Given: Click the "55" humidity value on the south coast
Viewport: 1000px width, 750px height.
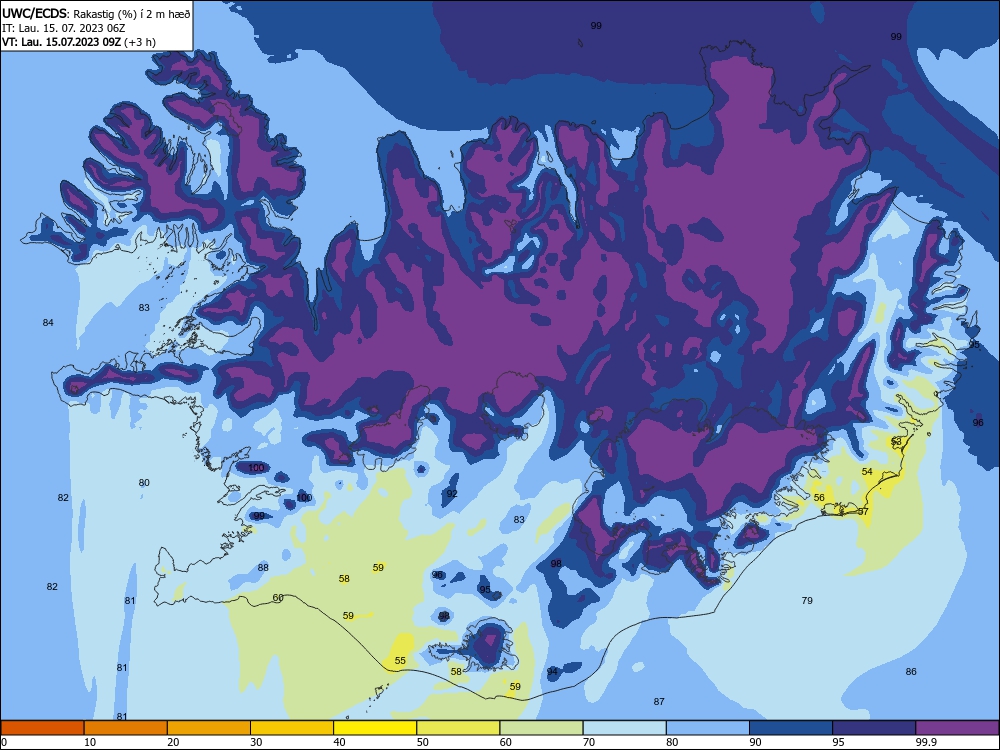Looking at the screenshot, I should pyautogui.click(x=400, y=661).
